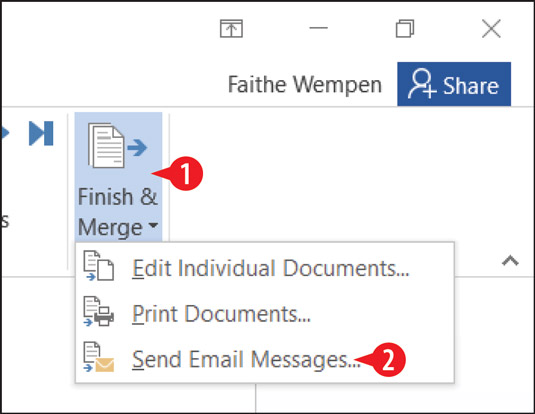The width and height of the screenshot is (535, 414).
Task: Open Faithe Wempen account name
Action: (305, 84)
